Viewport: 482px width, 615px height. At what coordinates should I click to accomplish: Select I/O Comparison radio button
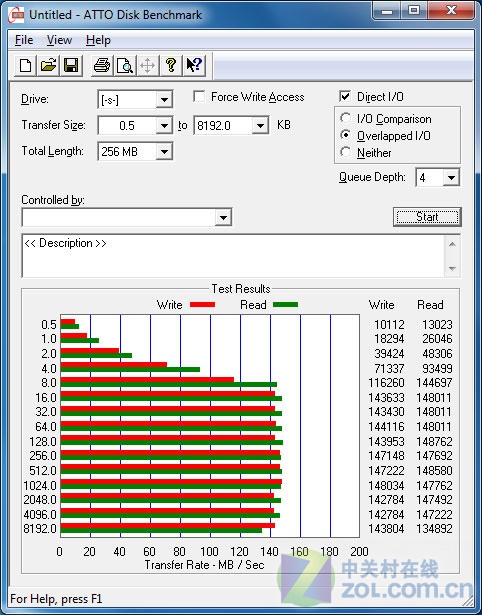(x=346, y=118)
